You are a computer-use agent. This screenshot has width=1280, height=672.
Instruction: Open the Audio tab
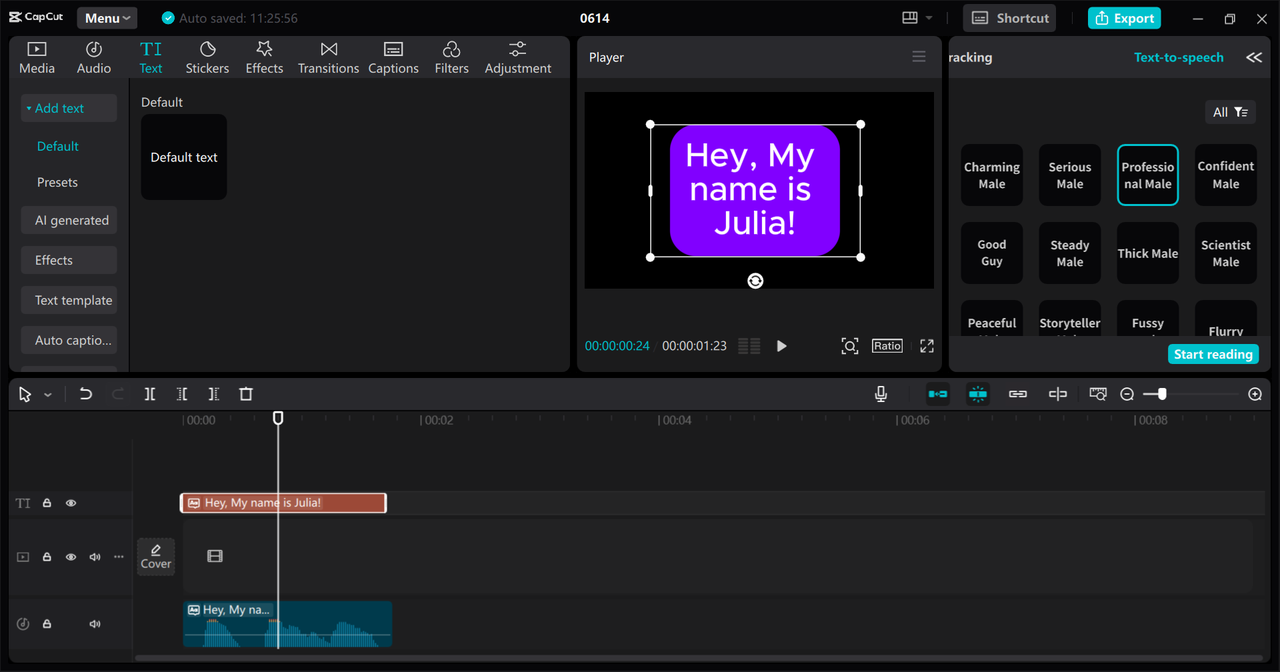94,58
